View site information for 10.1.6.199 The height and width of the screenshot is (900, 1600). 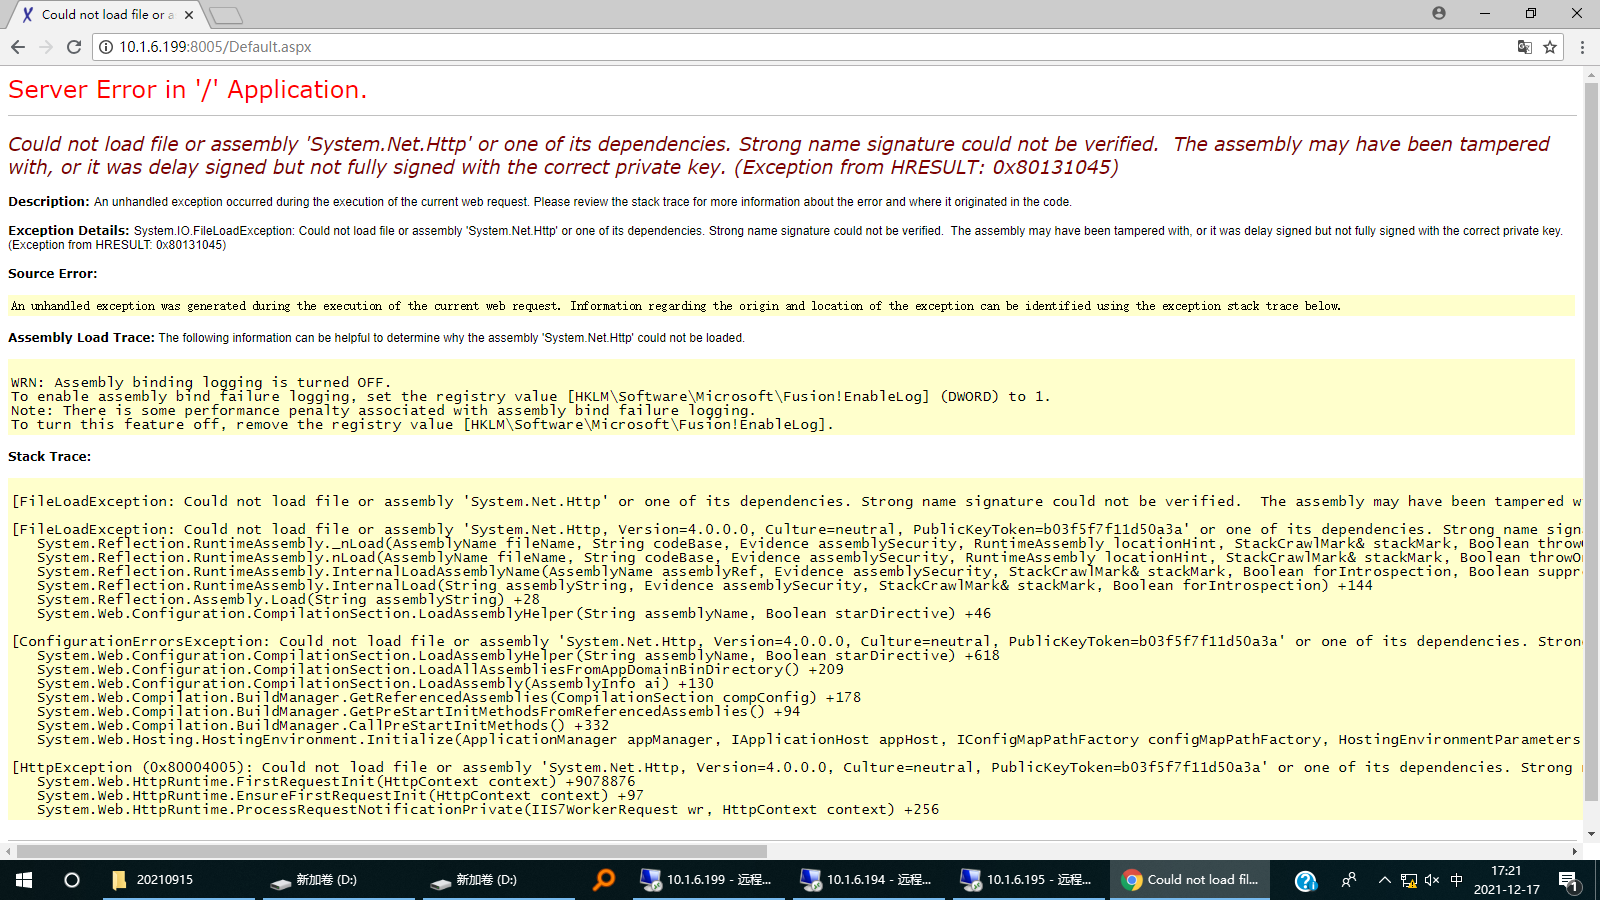click(x=106, y=47)
